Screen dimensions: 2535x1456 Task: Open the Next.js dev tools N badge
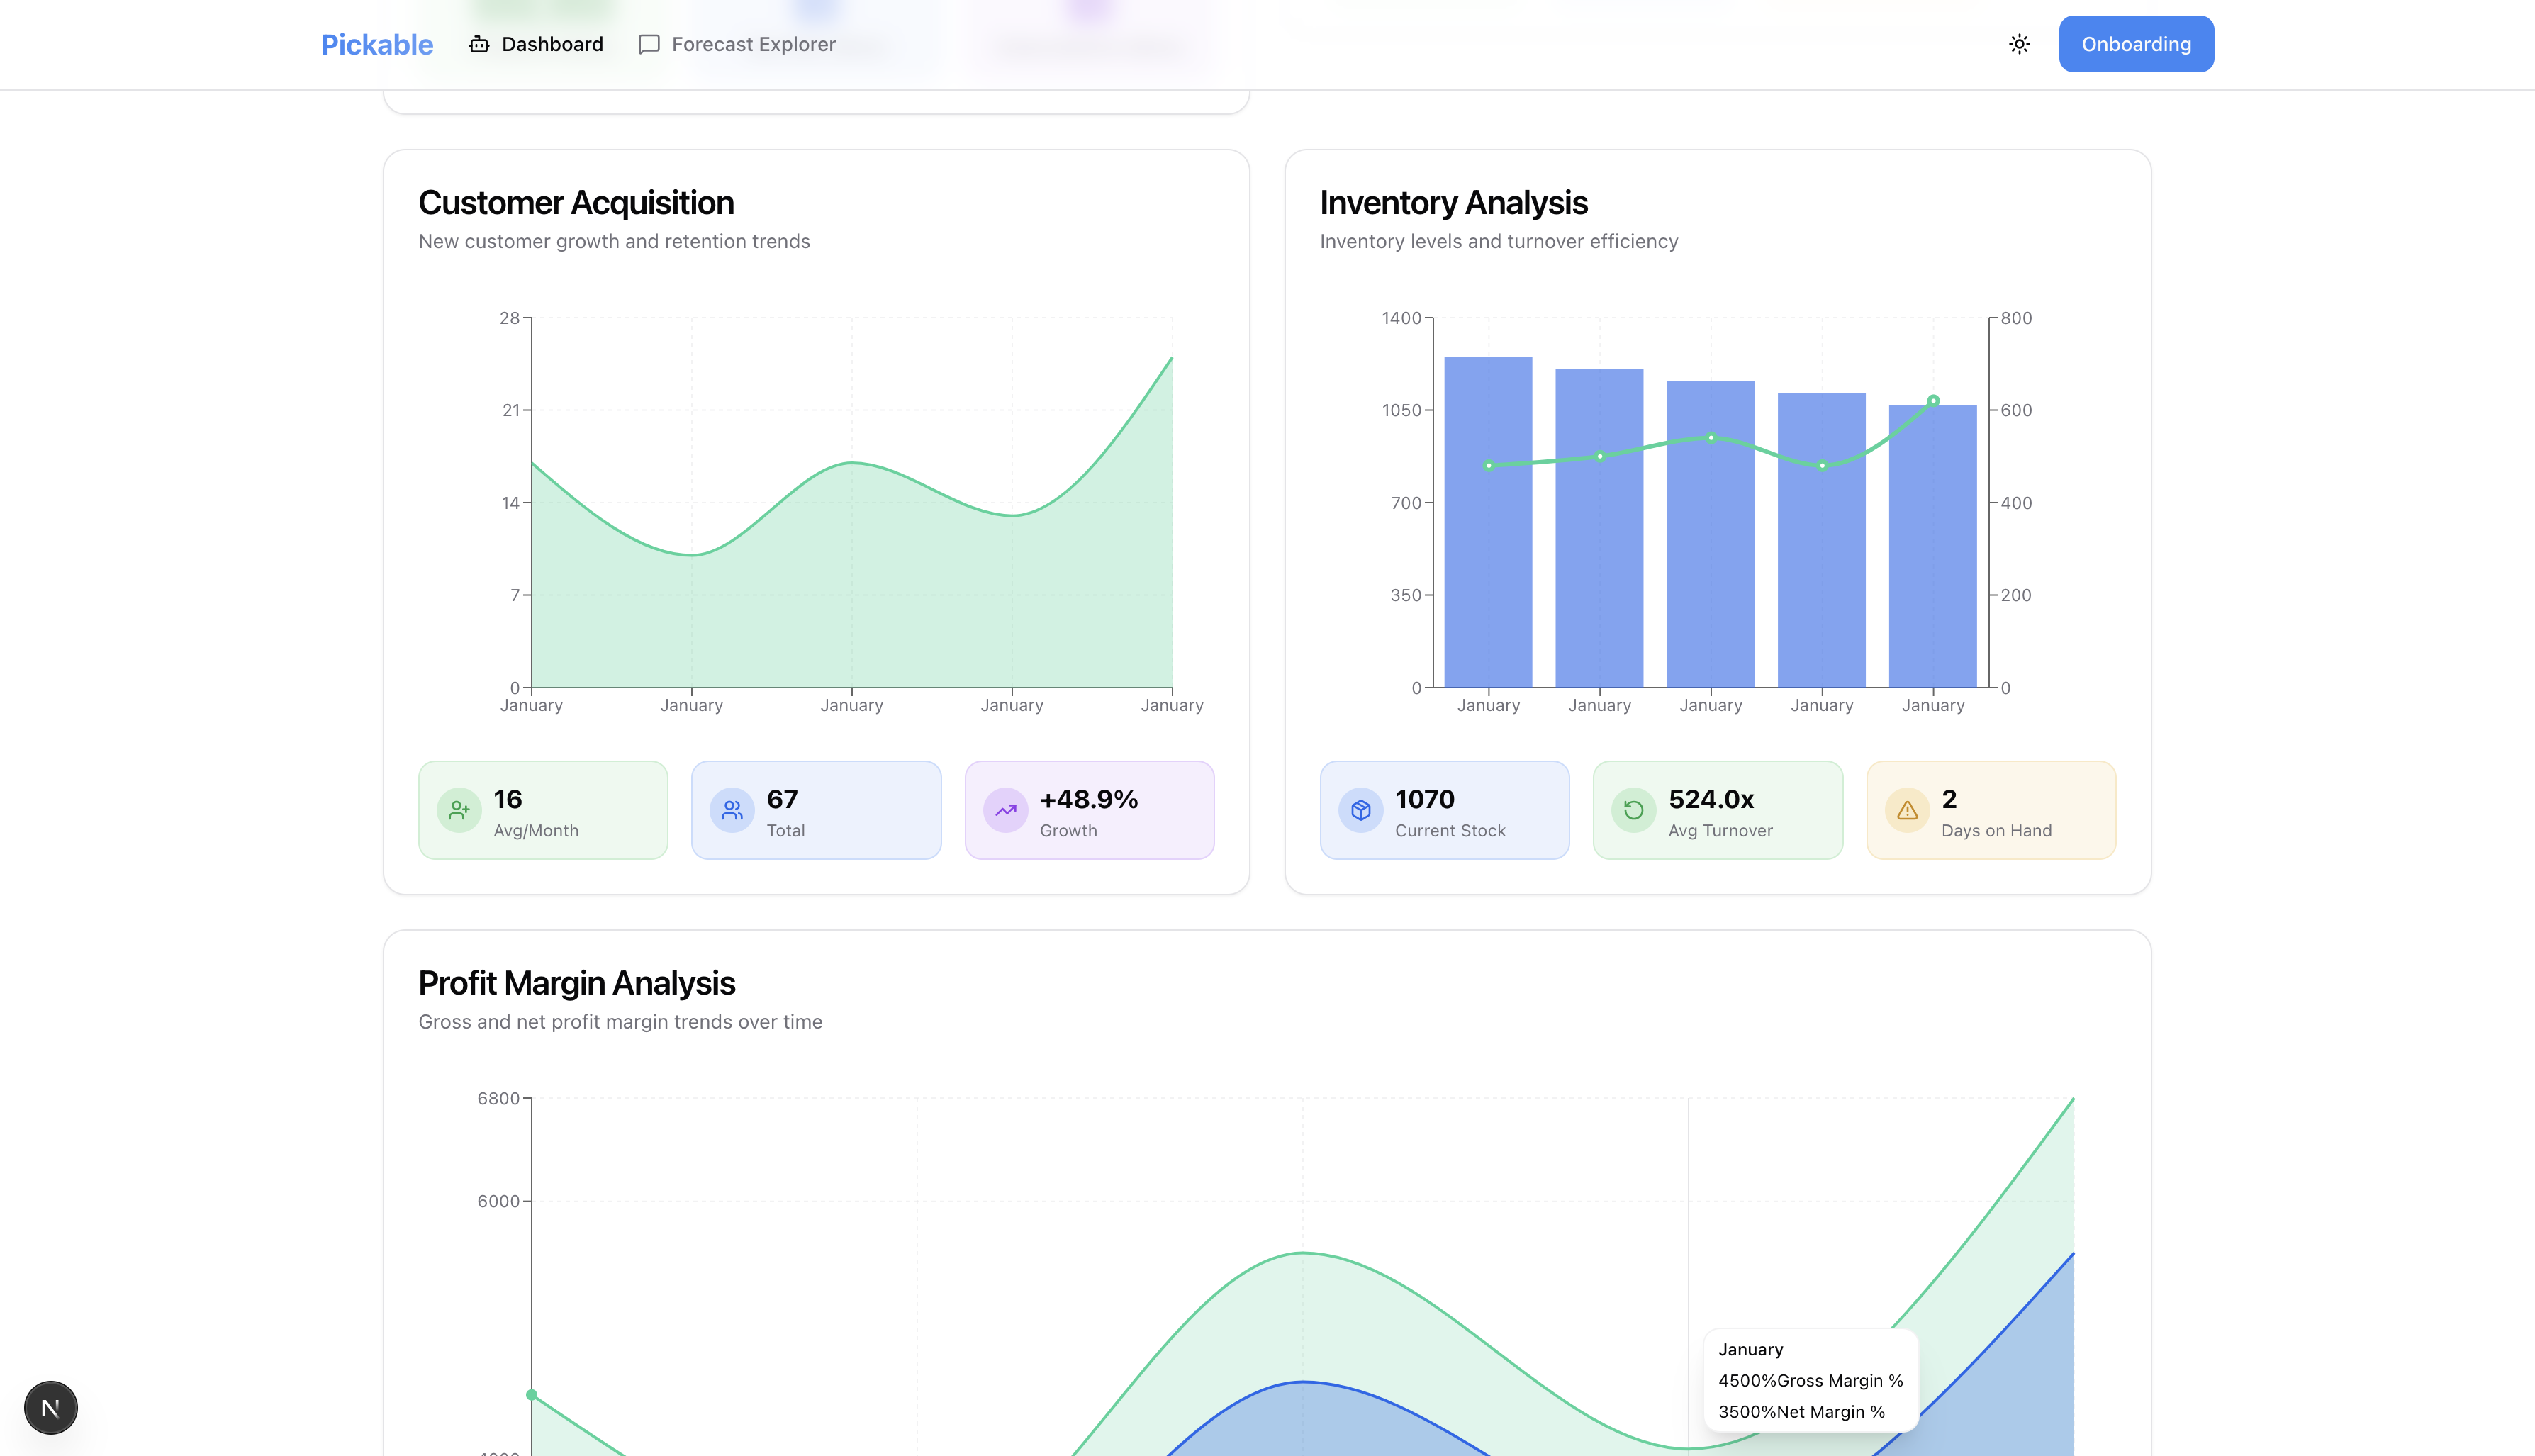(50, 1407)
